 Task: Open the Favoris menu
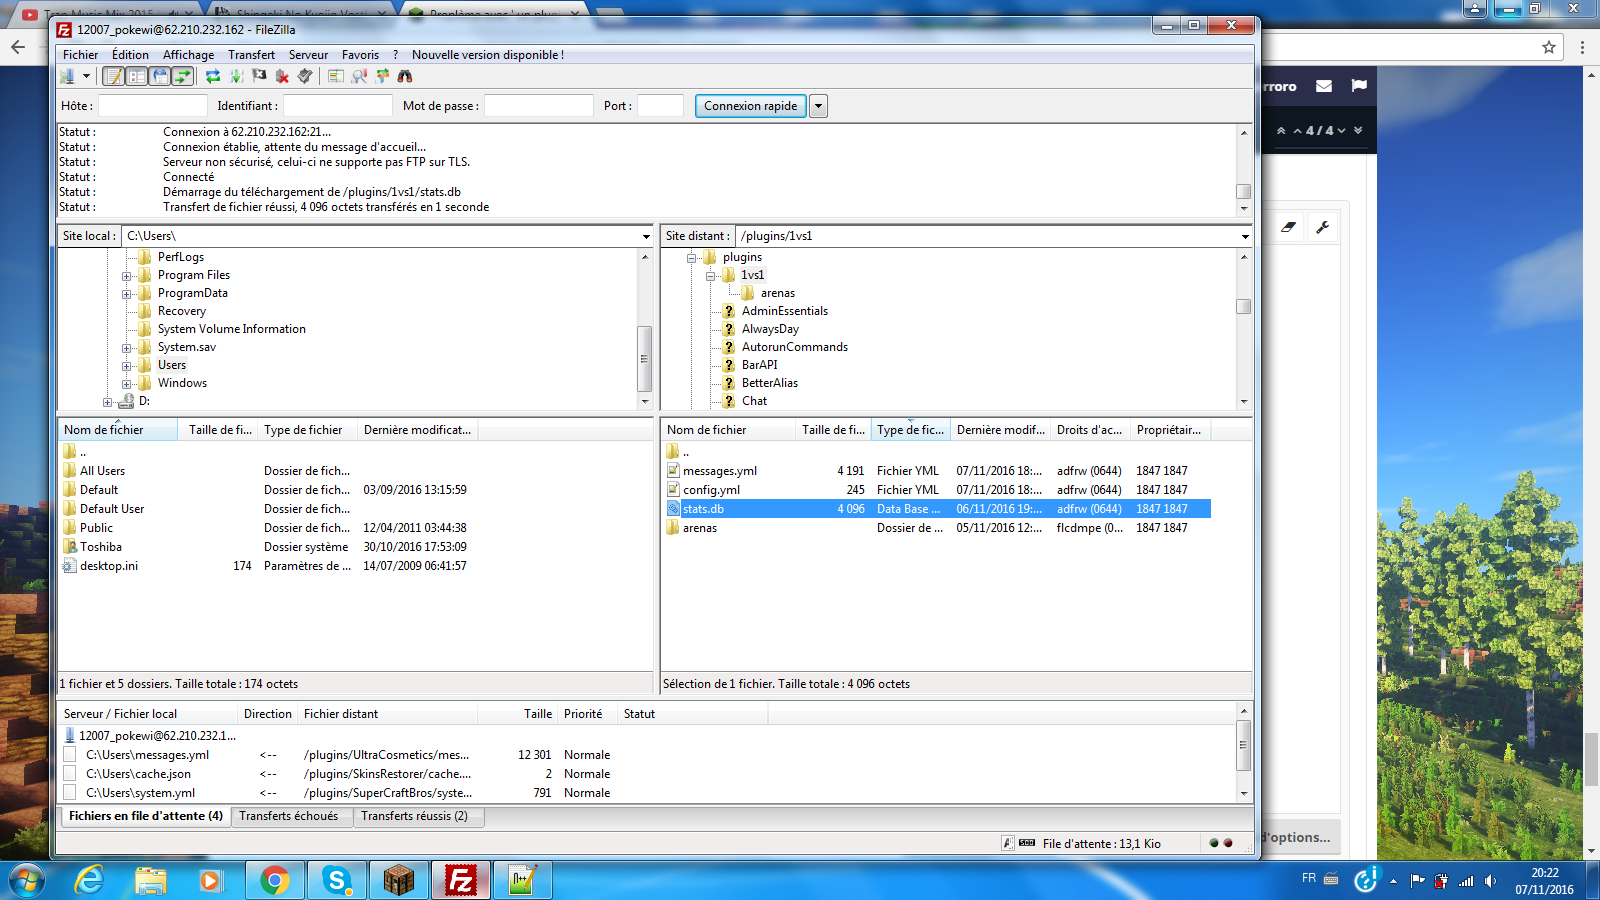pos(360,55)
